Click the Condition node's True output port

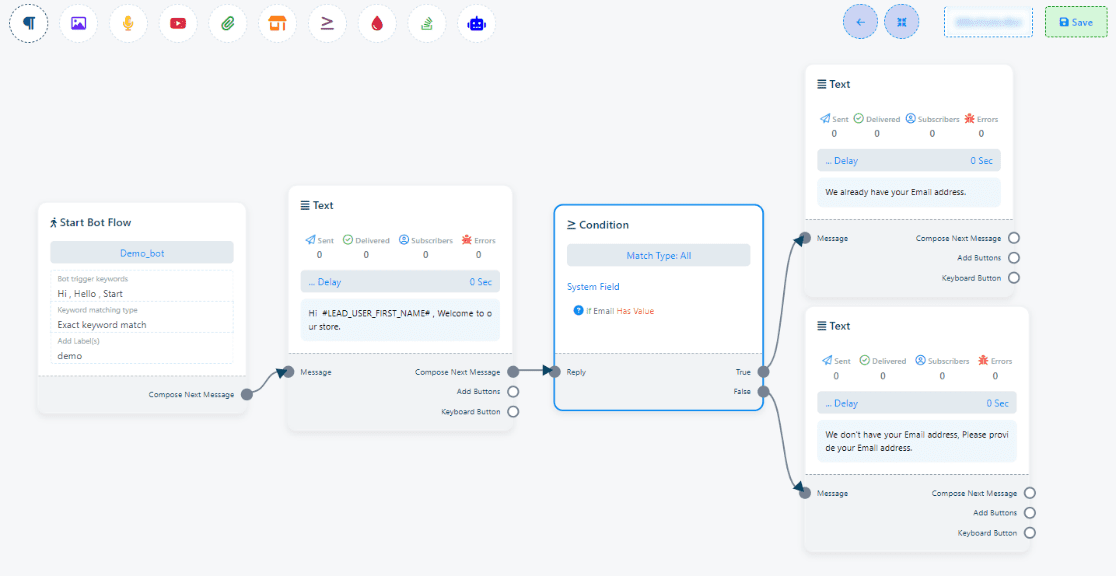tap(763, 372)
